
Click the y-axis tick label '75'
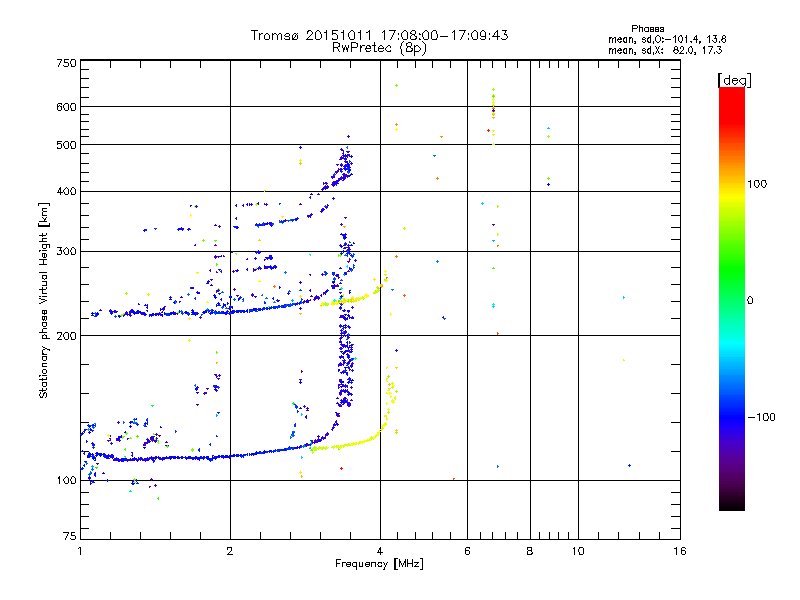70,536
